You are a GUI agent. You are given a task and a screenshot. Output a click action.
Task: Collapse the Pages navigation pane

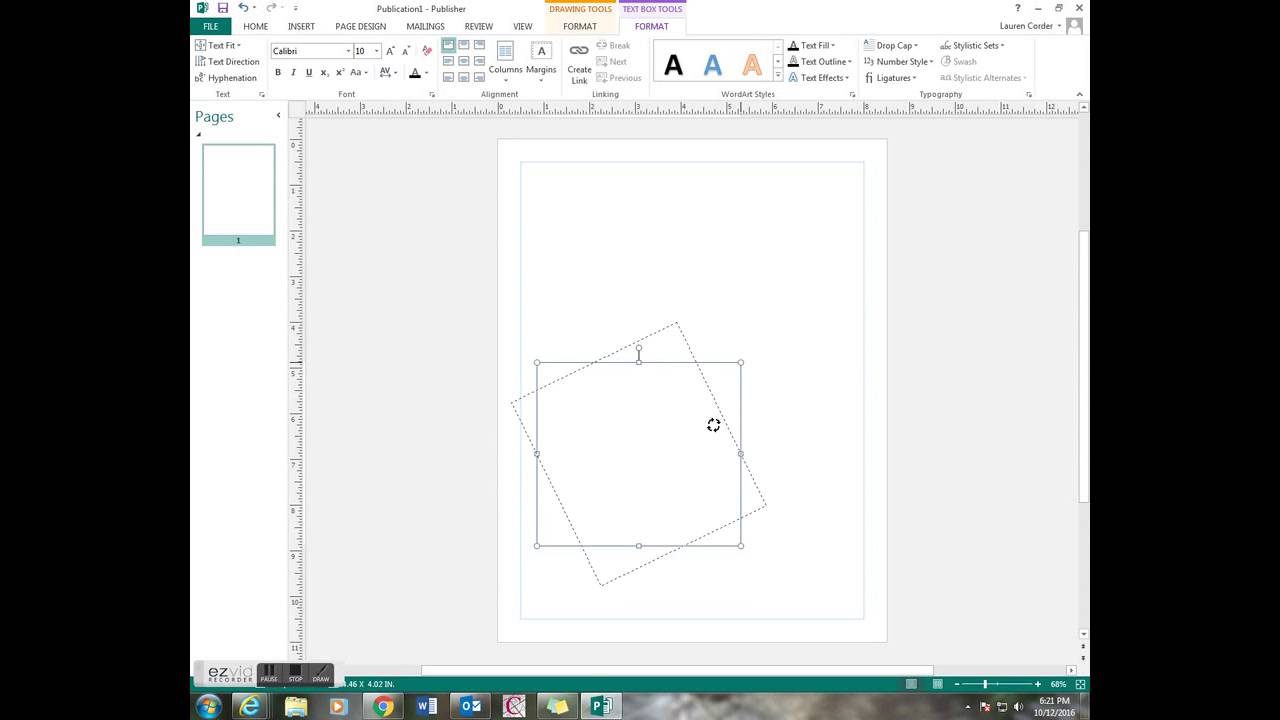tap(278, 116)
